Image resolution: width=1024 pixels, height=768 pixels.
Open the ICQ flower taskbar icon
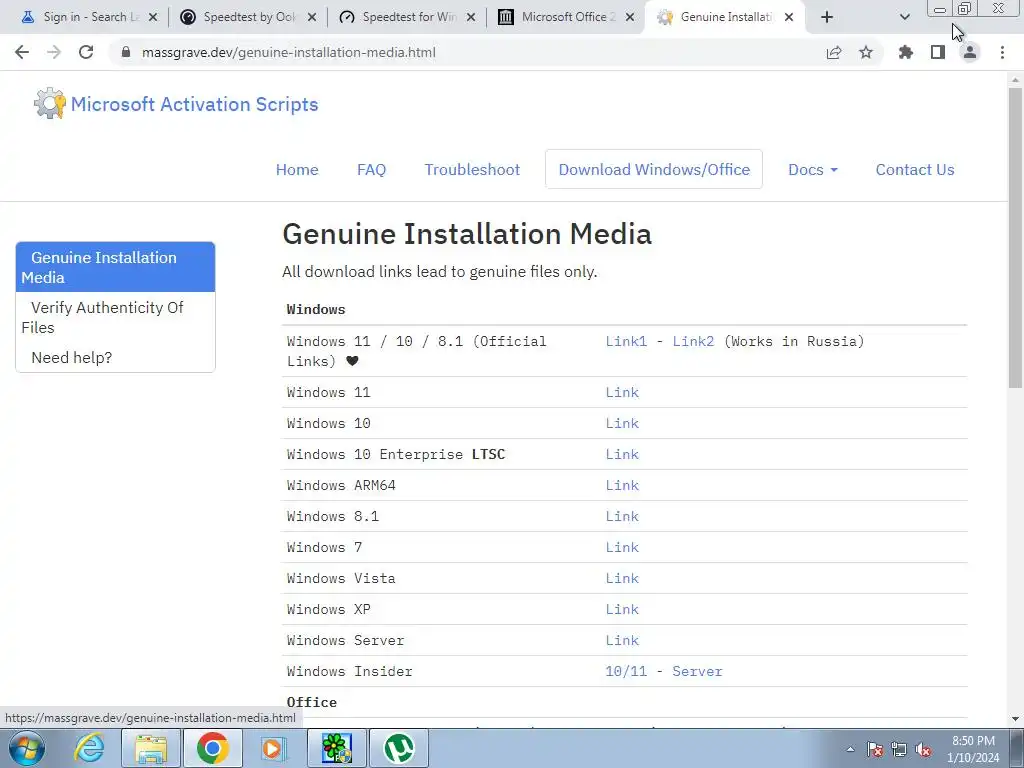tap(337, 748)
